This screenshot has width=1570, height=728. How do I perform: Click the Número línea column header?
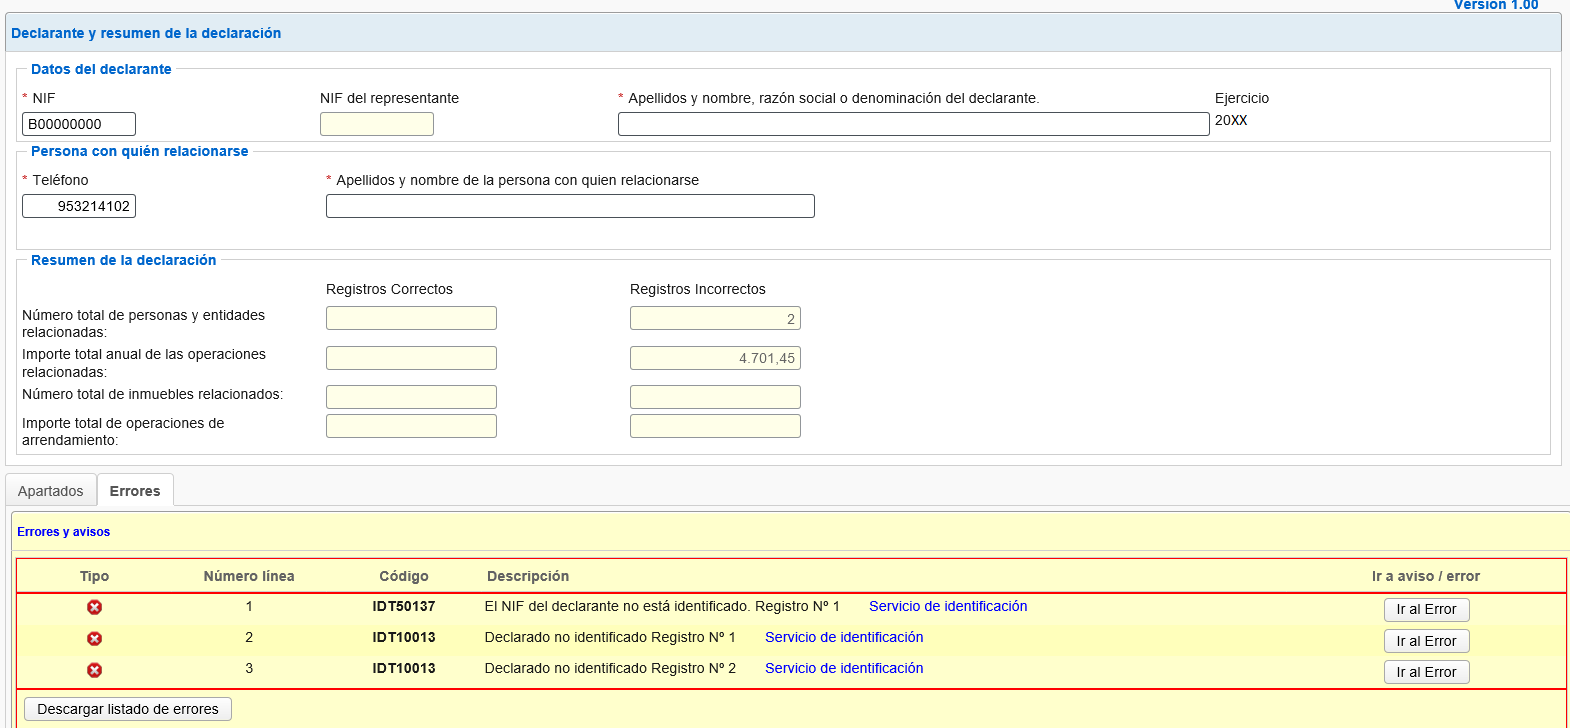point(249,576)
